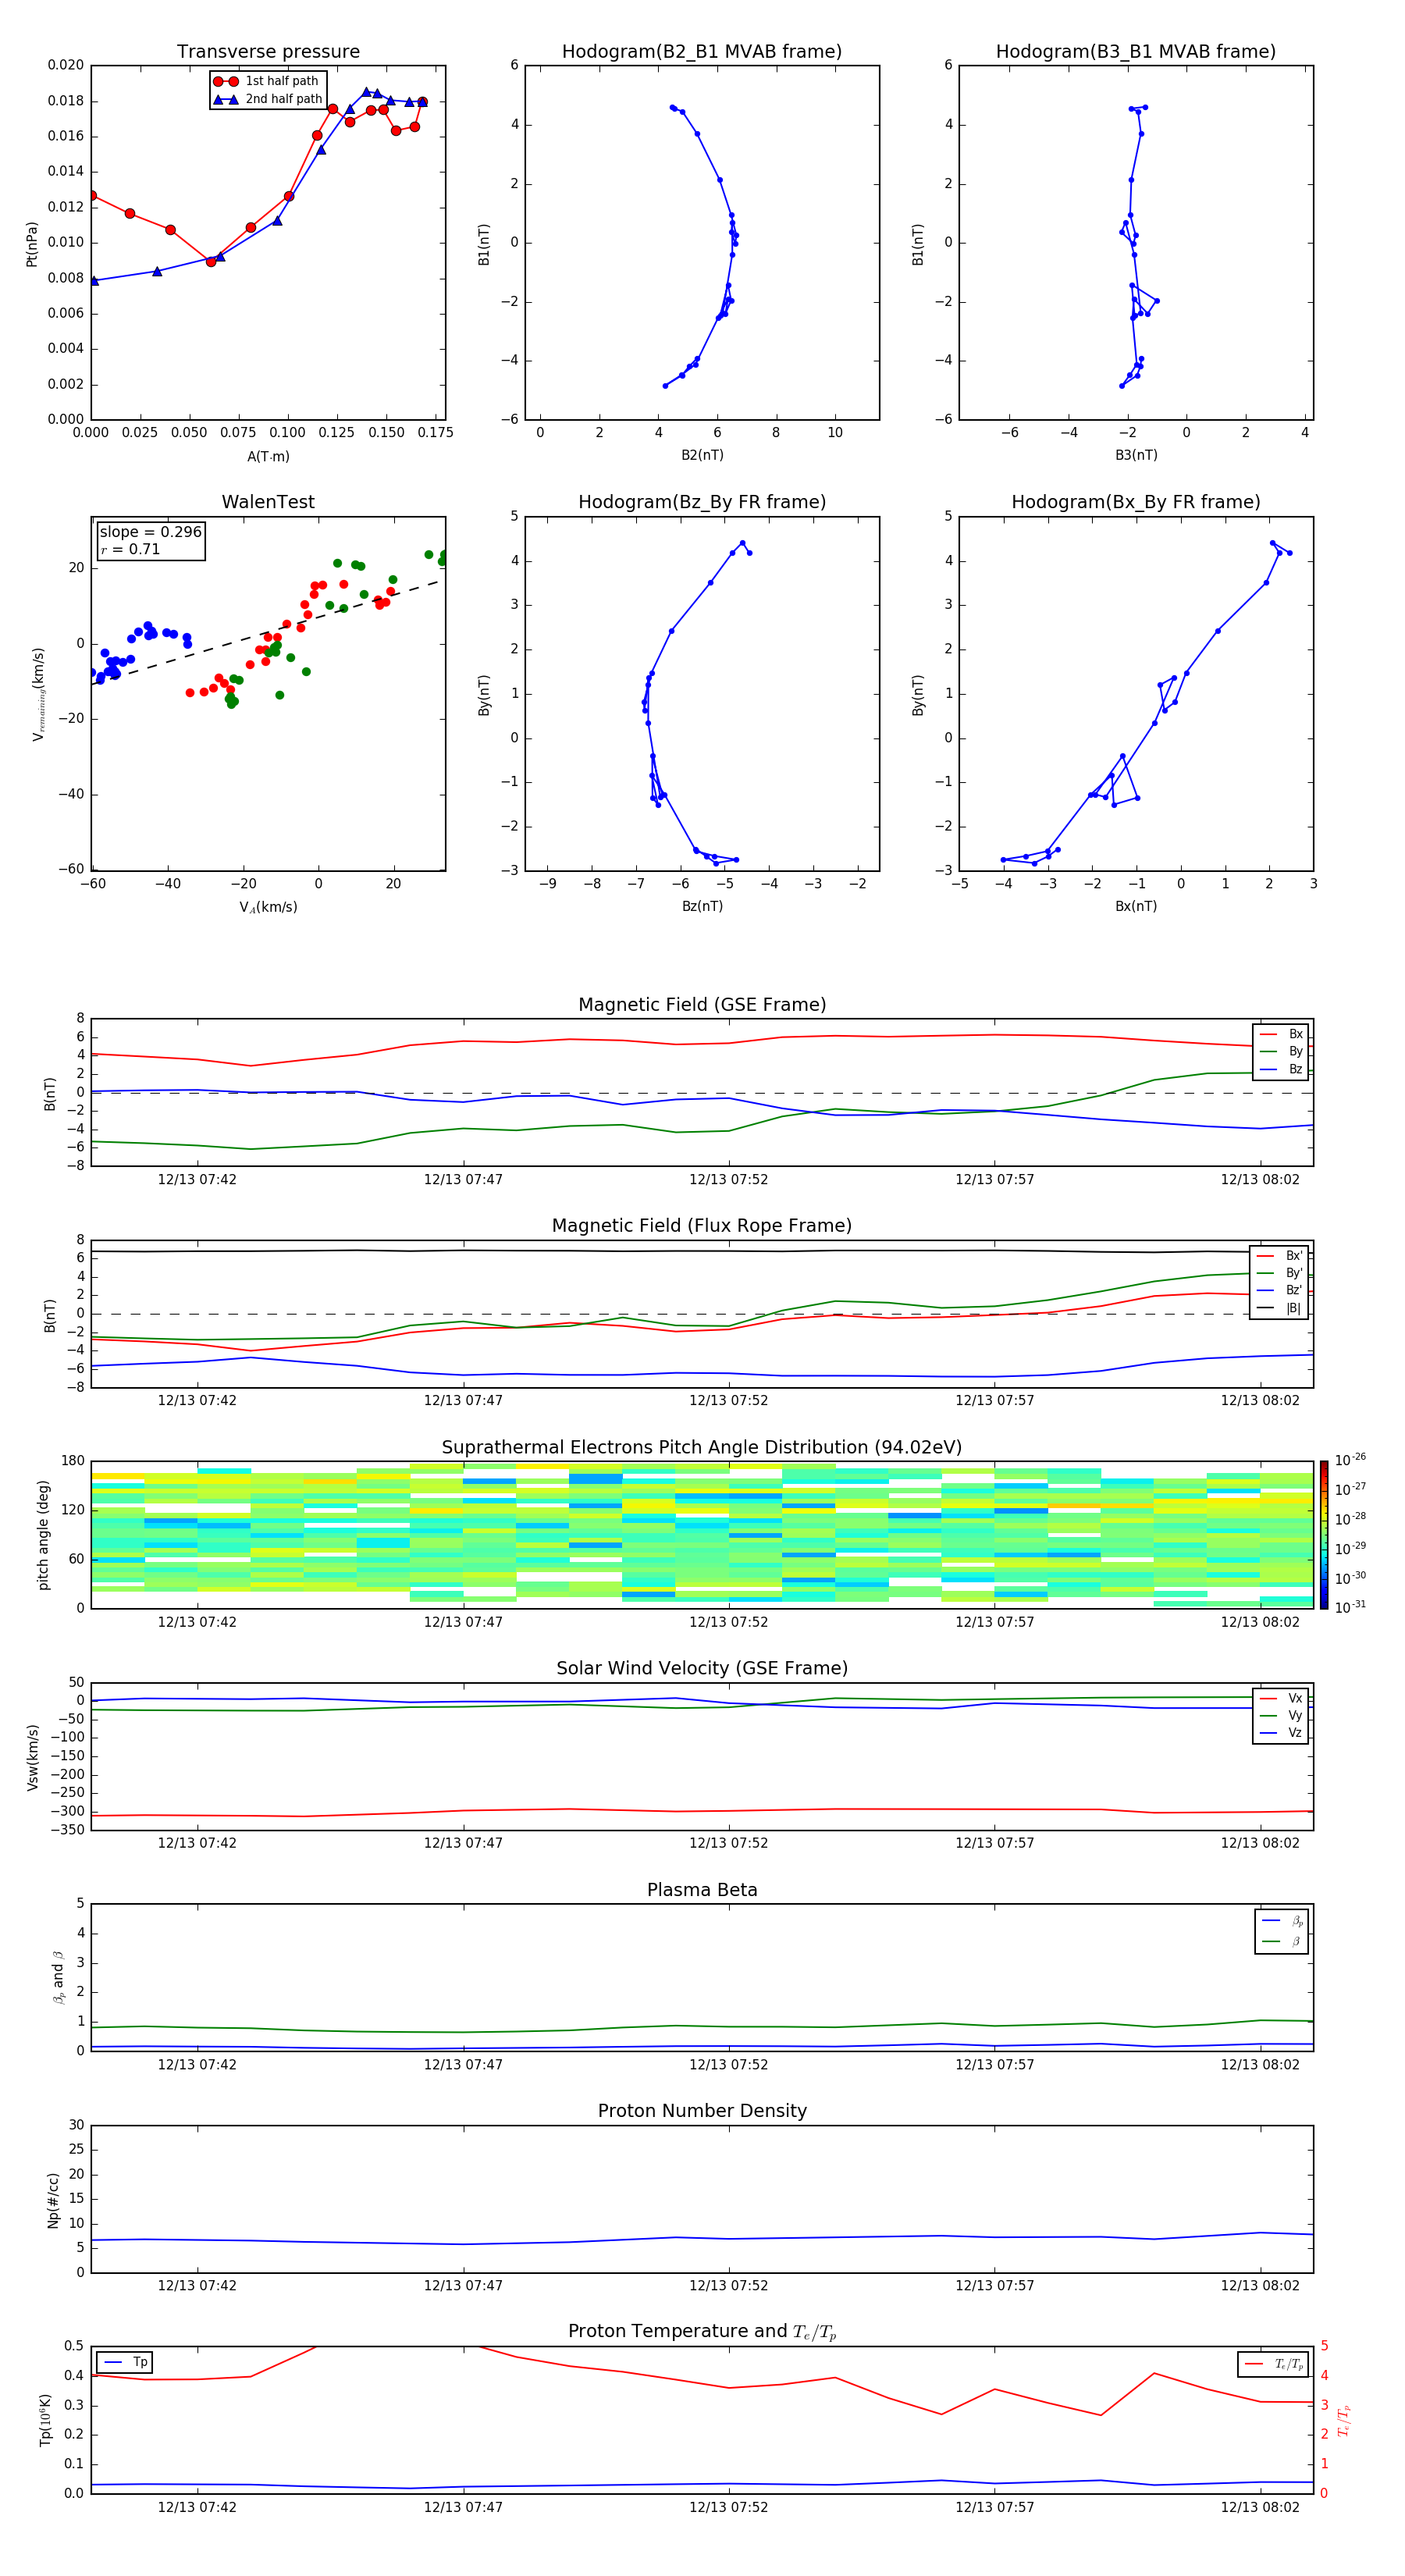Screen dimensions: 1405x2576
Task: Click the Suprathermal Electrons Pitch Angle Distribution title
Action: 702,1448
